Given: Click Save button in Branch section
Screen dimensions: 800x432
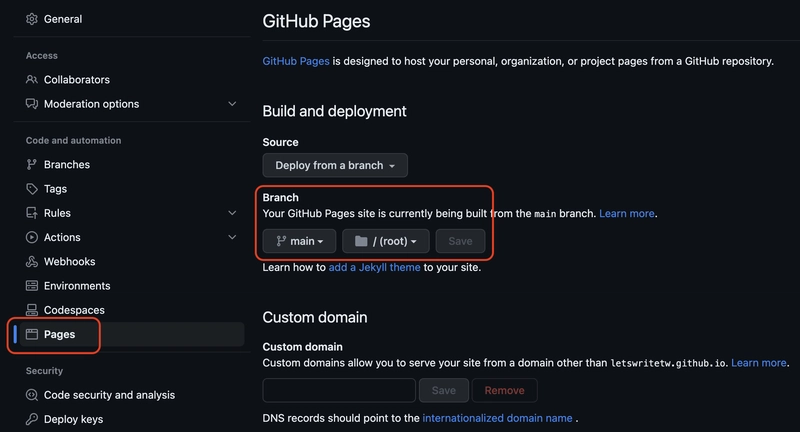Looking at the screenshot, I should (460, 241).
